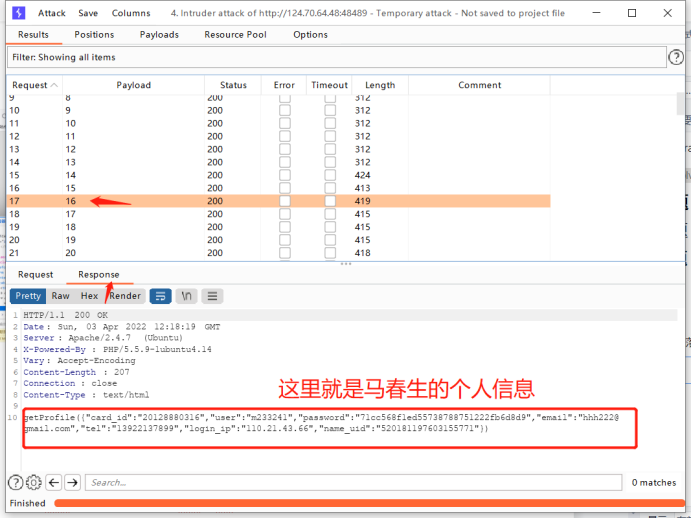Open the response viewer hamburger menu icon
This screenshot has height=518, width=692.
pos(212,296)
